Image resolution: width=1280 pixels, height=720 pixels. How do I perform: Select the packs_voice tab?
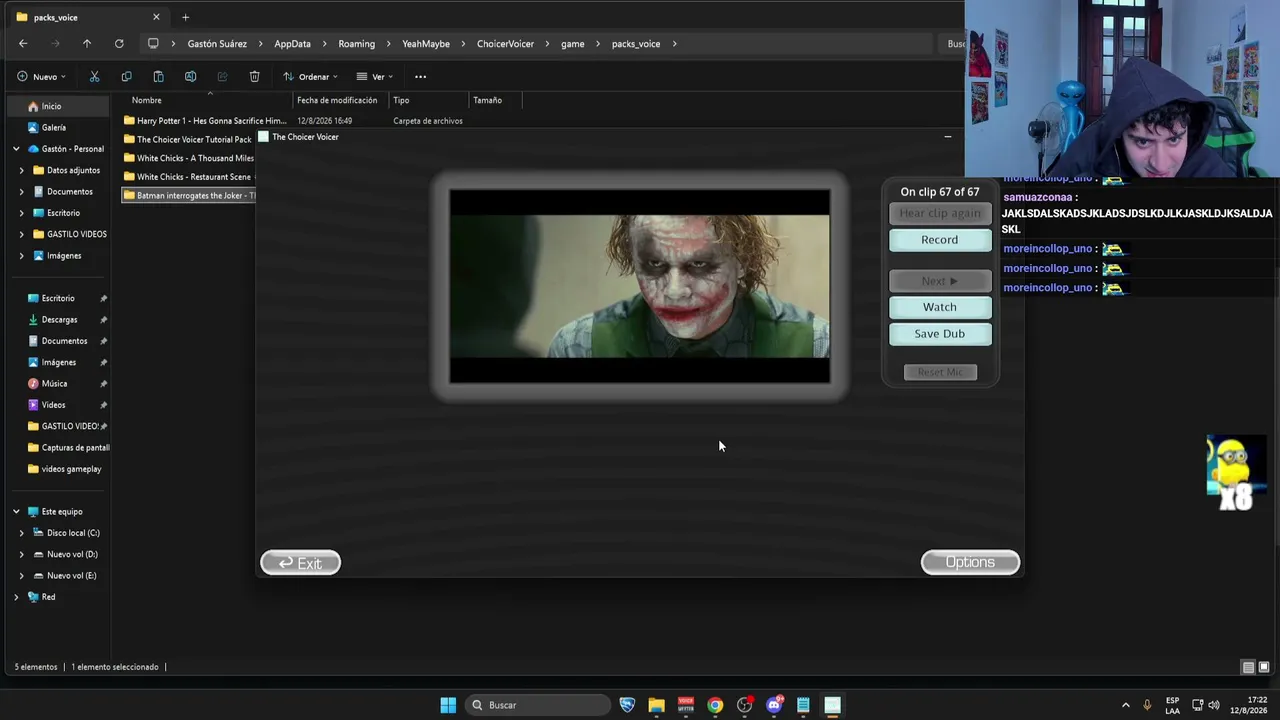[88, 17]
